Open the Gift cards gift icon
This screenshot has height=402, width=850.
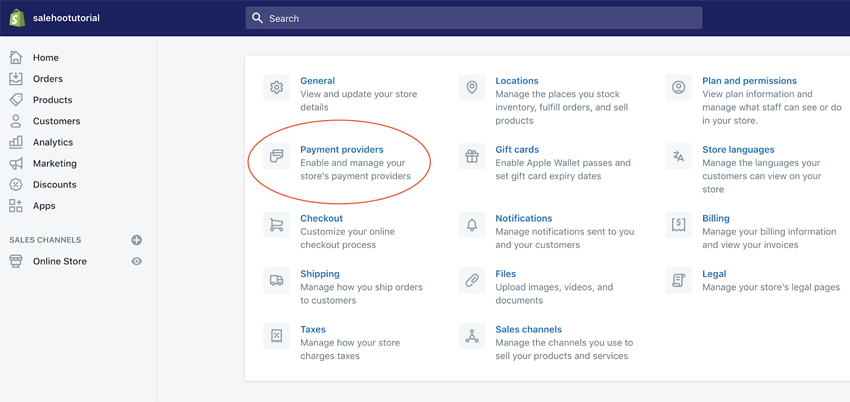click(472, 156)
